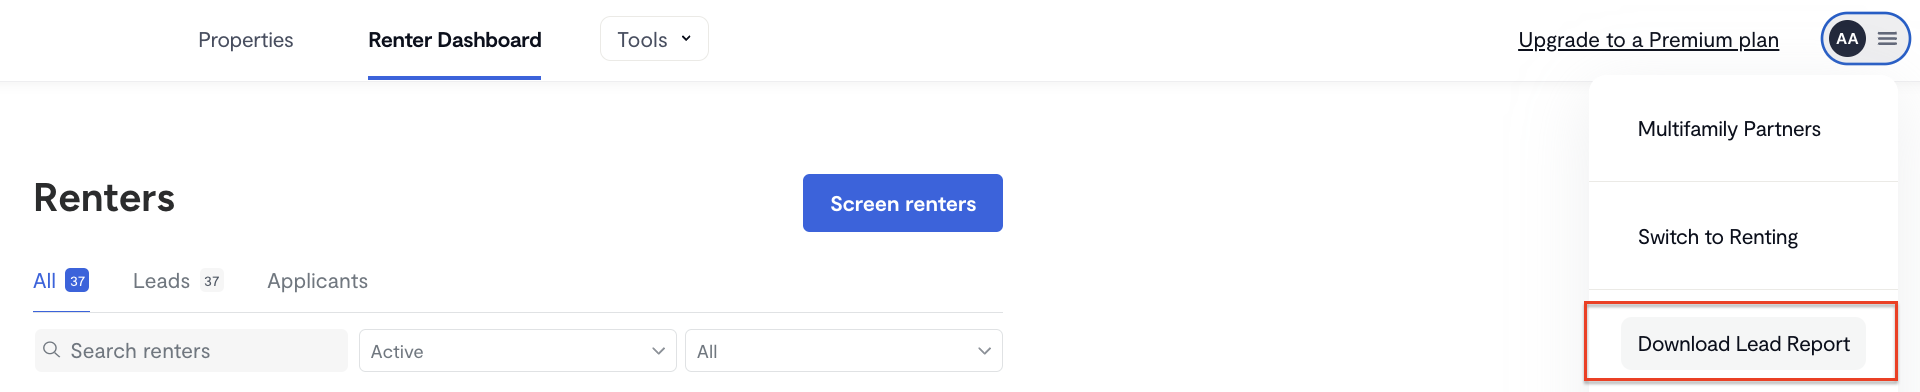This screenshot has width=1920, height=392.
Task: Click the gray 37 badge beside Leads
Action: [x=212, y=281]
